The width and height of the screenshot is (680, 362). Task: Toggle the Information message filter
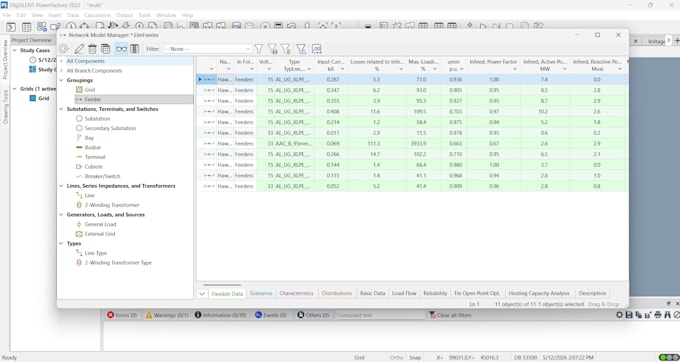[220, 315]
